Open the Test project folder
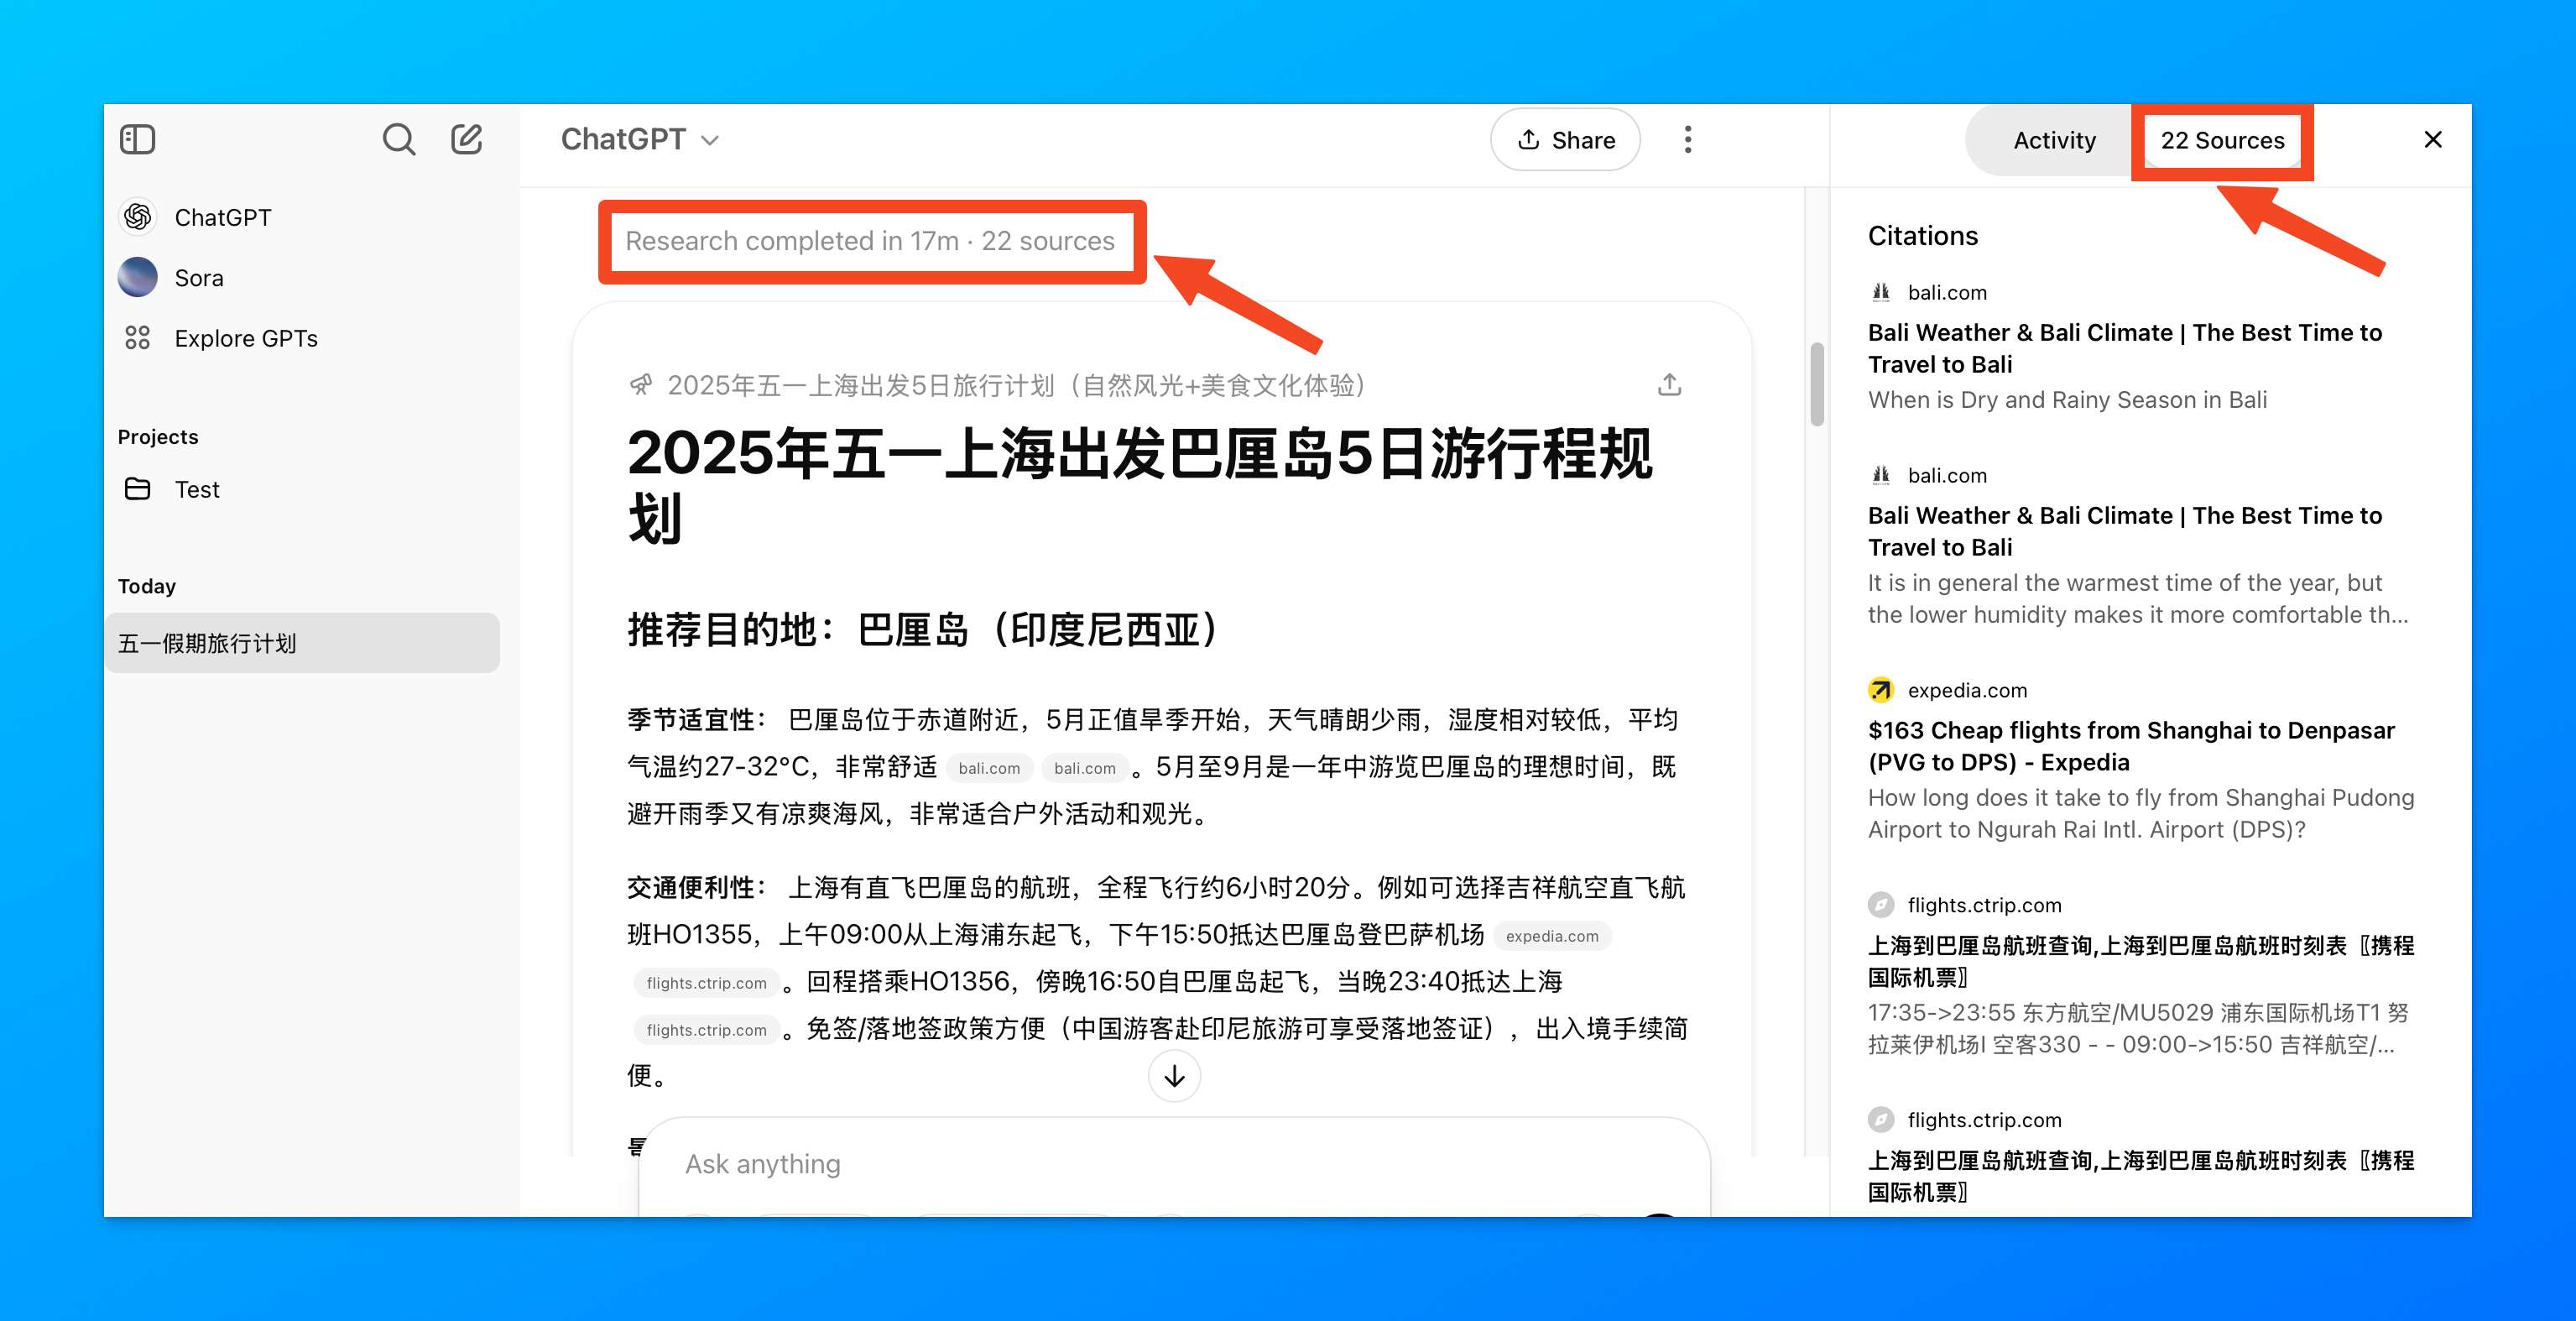Viewport: 2576px width, 1321px height. coord(196,489)
